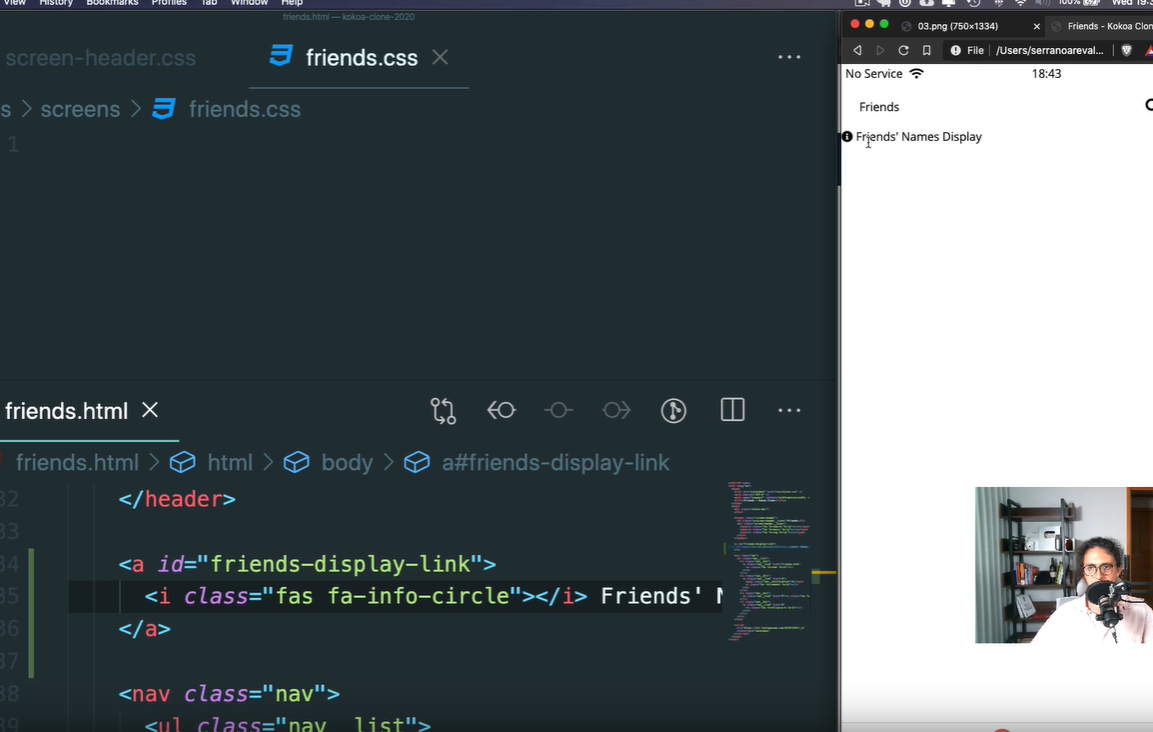This screenshot has width=1153, height=732.
Task: Click the No Service text in the page
Action: click(874, 74)
